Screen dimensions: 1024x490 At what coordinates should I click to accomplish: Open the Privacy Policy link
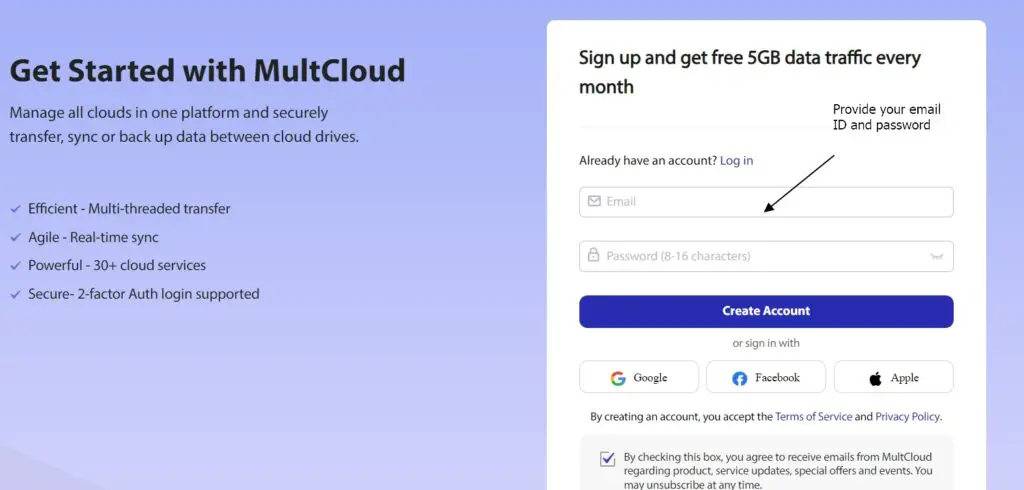(x=907, y=416)
